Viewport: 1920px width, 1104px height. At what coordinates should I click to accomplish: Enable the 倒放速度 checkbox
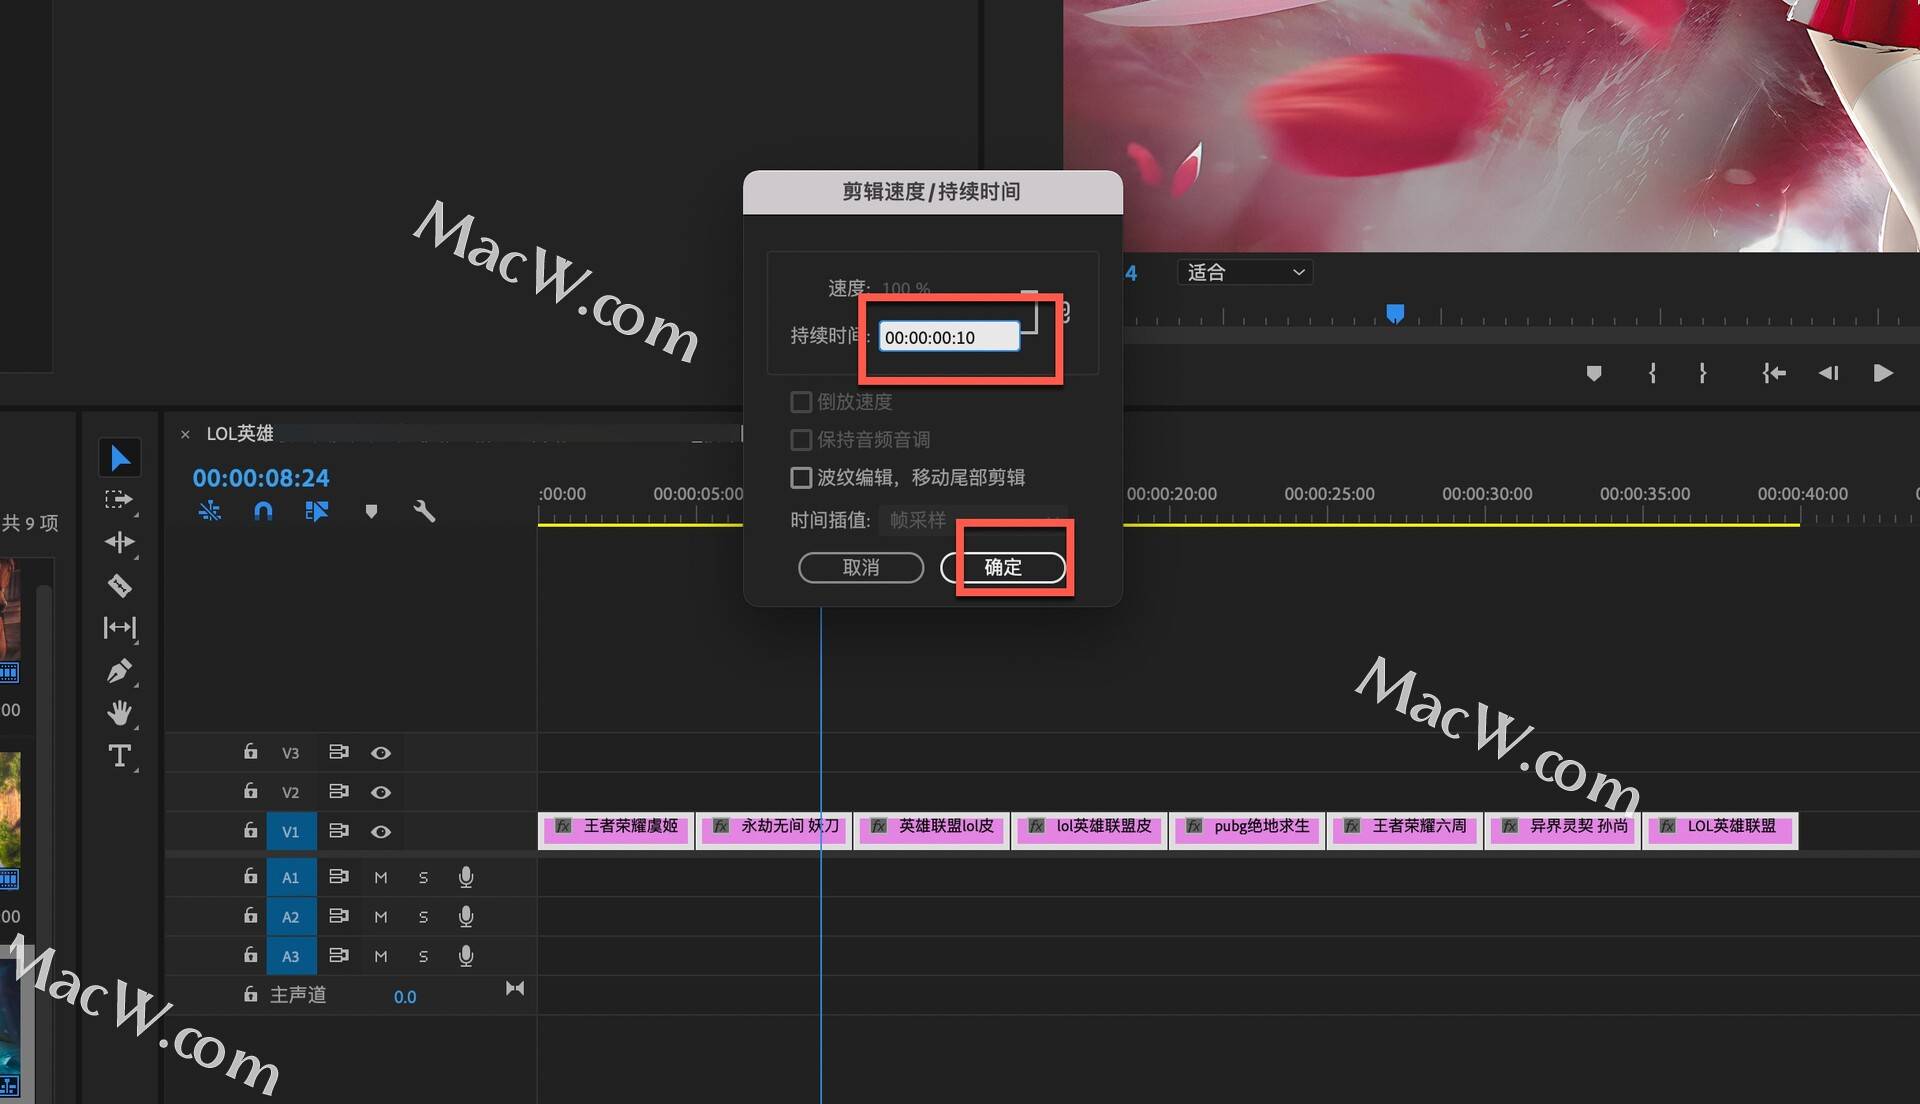(x=801, y=402)
